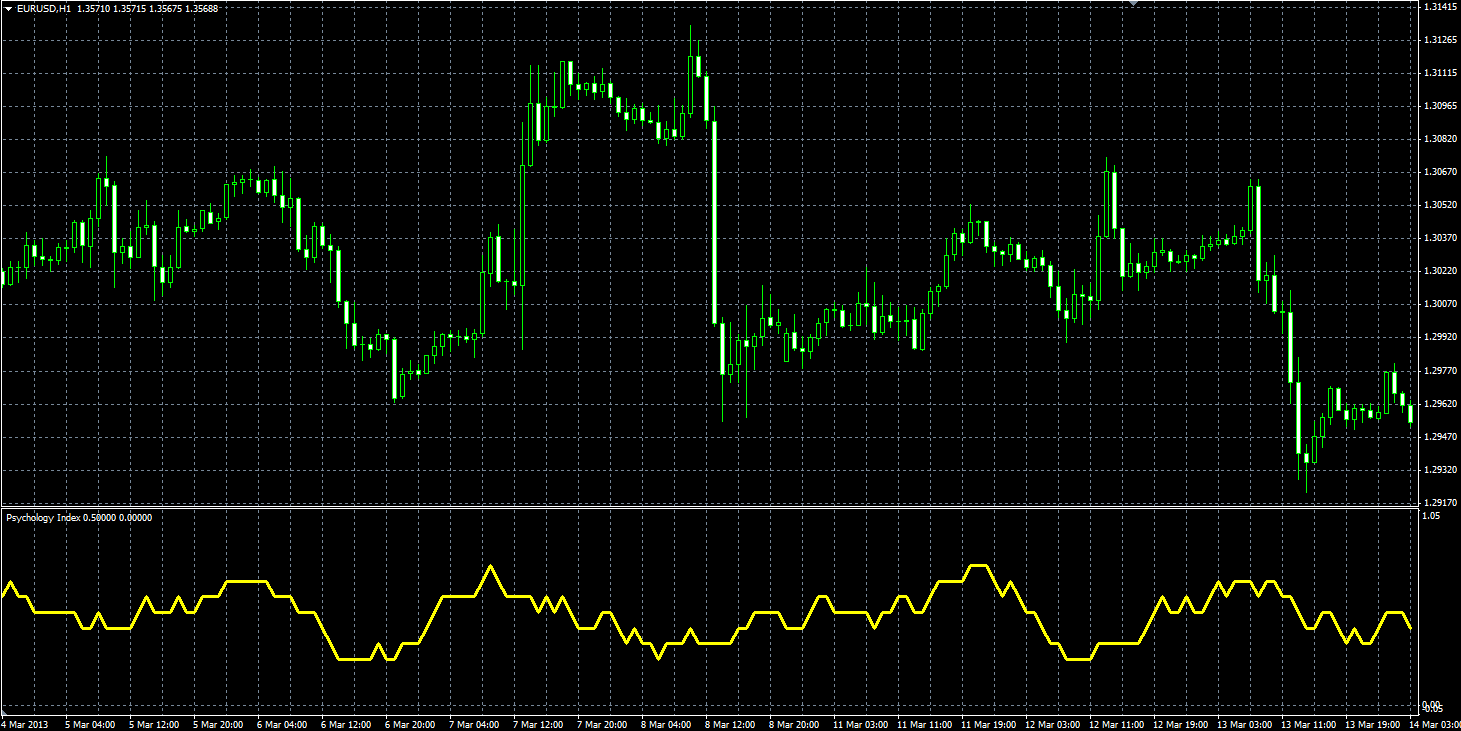Click the 5 Mar 12:00 time label
Image resolution: width=1461 pixels, height=731 pixels.
point(154,724)
